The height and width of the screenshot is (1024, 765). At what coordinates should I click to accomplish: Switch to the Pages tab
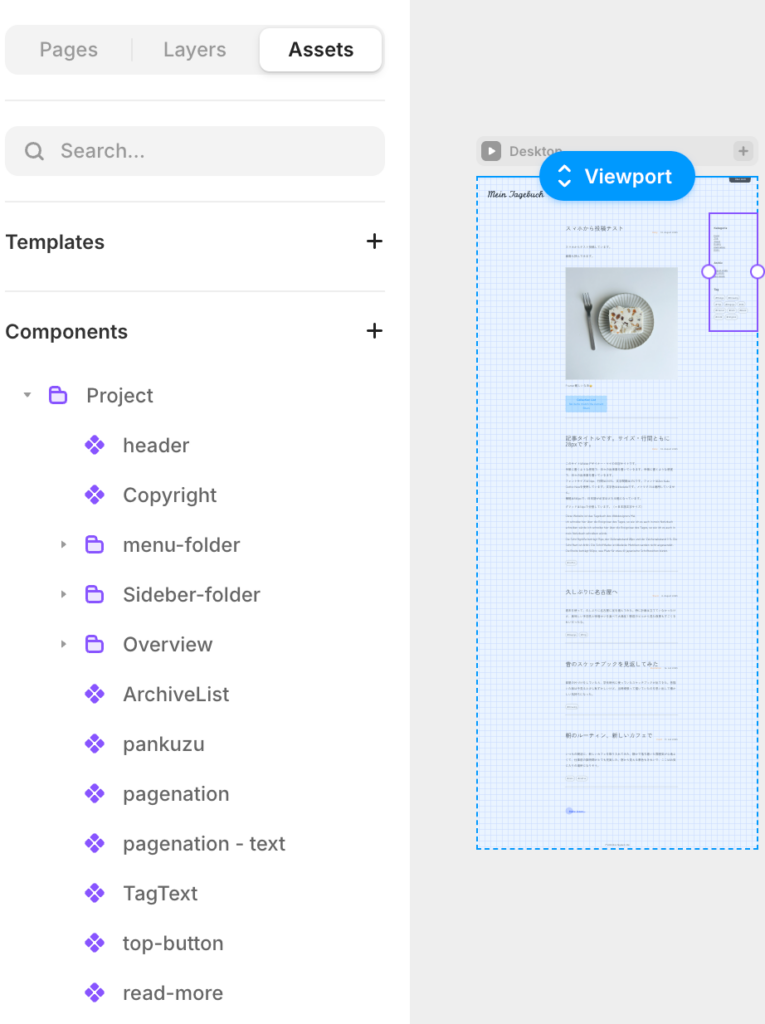pos(69,50)
